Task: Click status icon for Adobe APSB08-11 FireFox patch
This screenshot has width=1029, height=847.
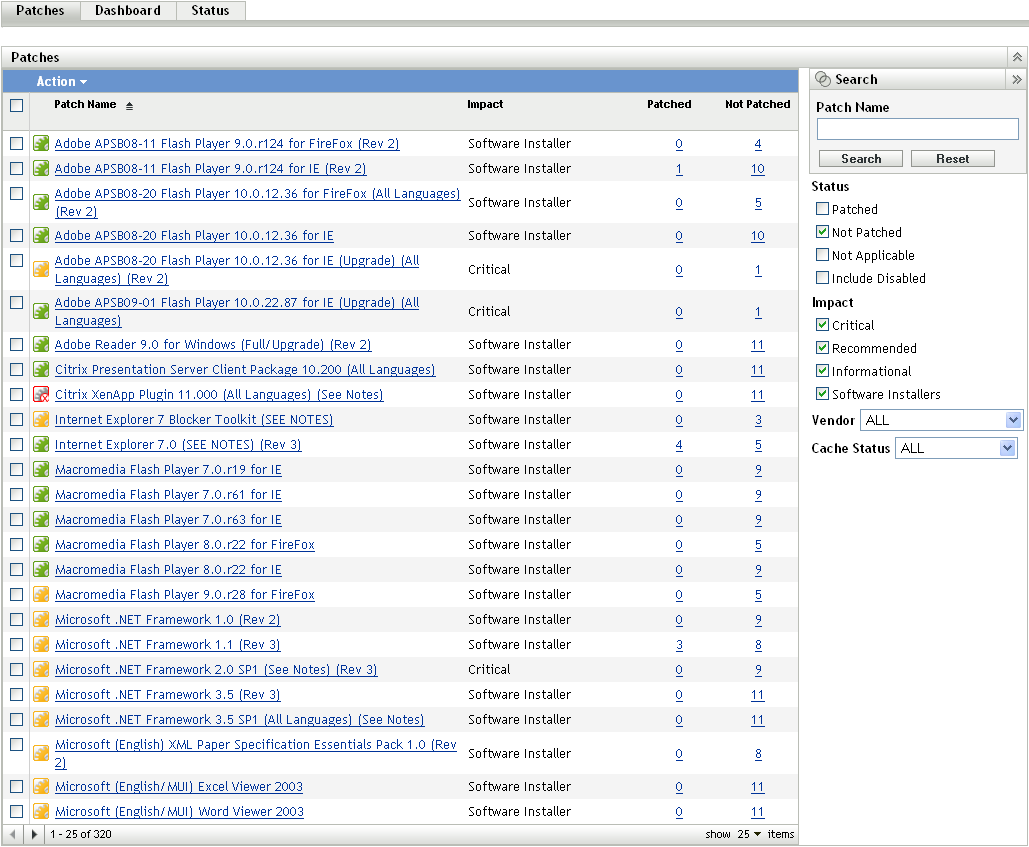Action: pos(41,143)
